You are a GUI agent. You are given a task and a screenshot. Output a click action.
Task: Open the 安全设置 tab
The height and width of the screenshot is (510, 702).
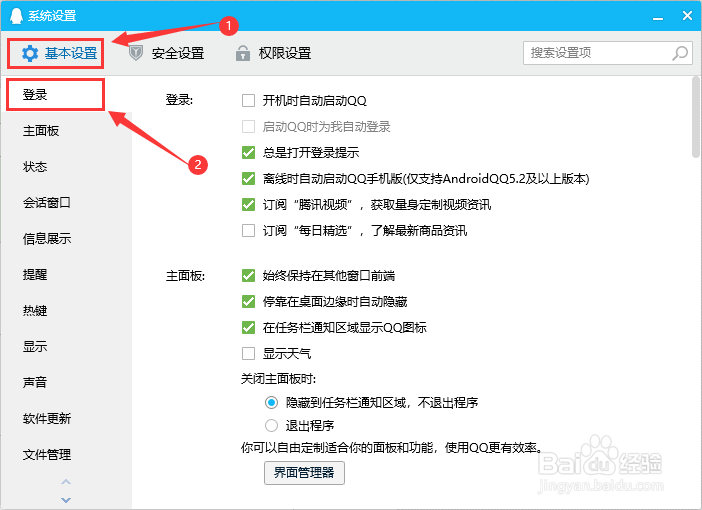coord(167,53)
